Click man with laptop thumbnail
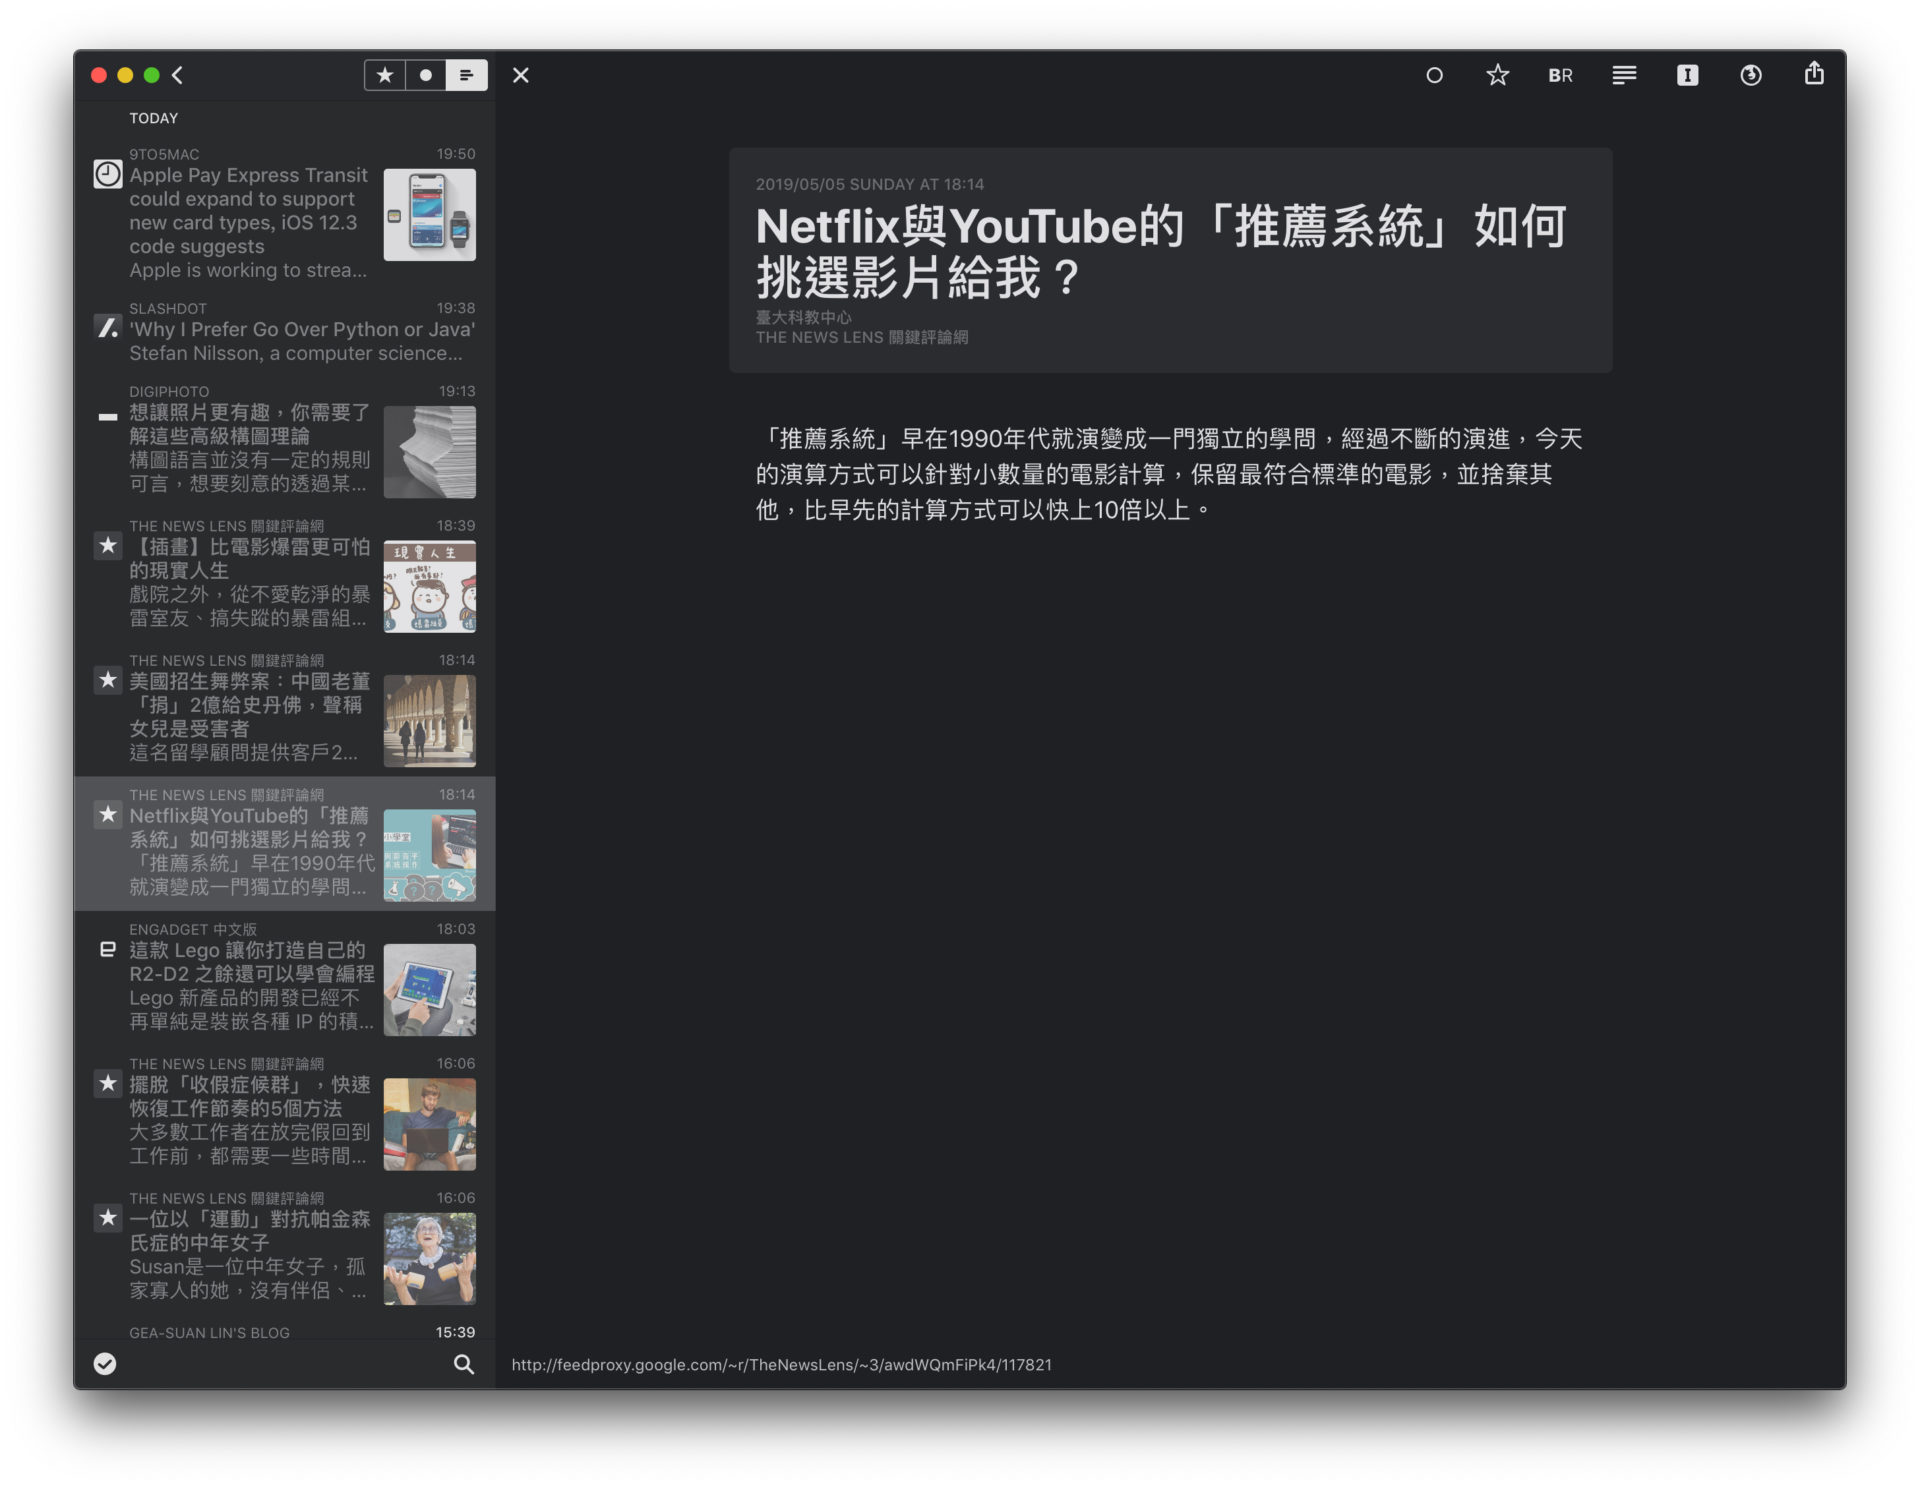Image resolution: width=1920 pixels, height=1487 pixels. point(430,1124)
